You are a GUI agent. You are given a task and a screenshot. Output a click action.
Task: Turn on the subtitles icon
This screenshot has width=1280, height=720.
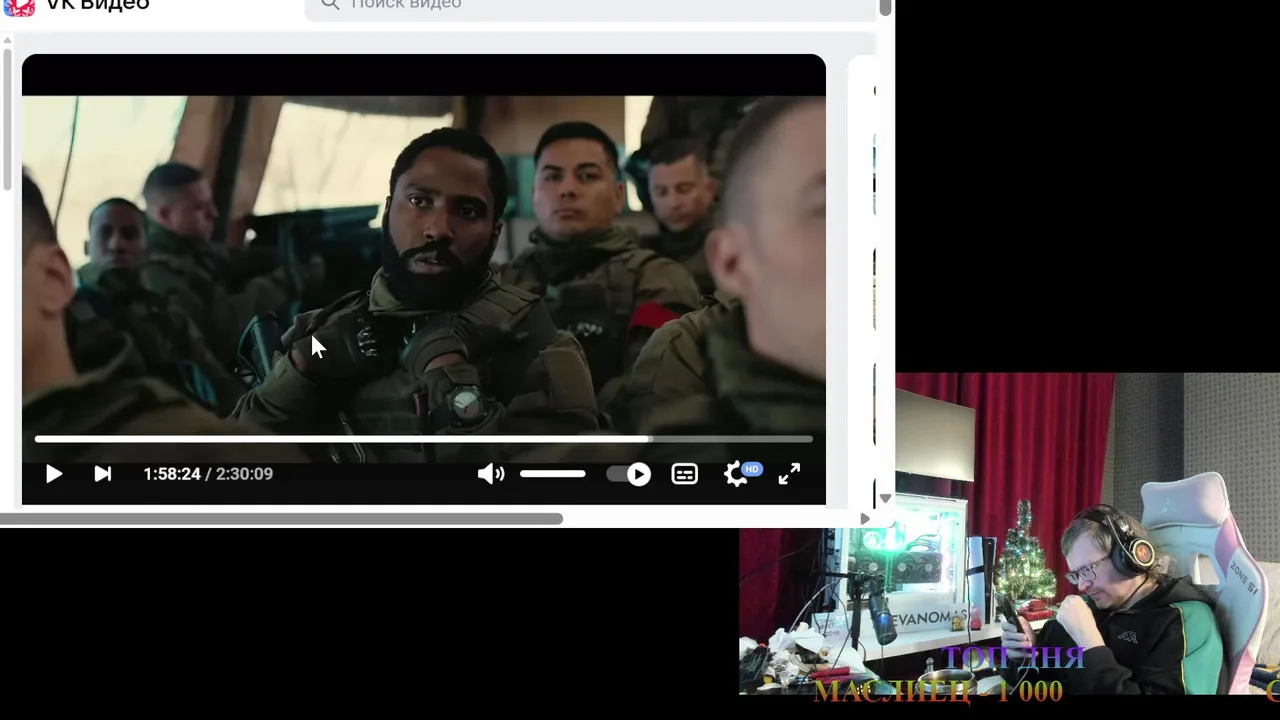tap(684, 474)
